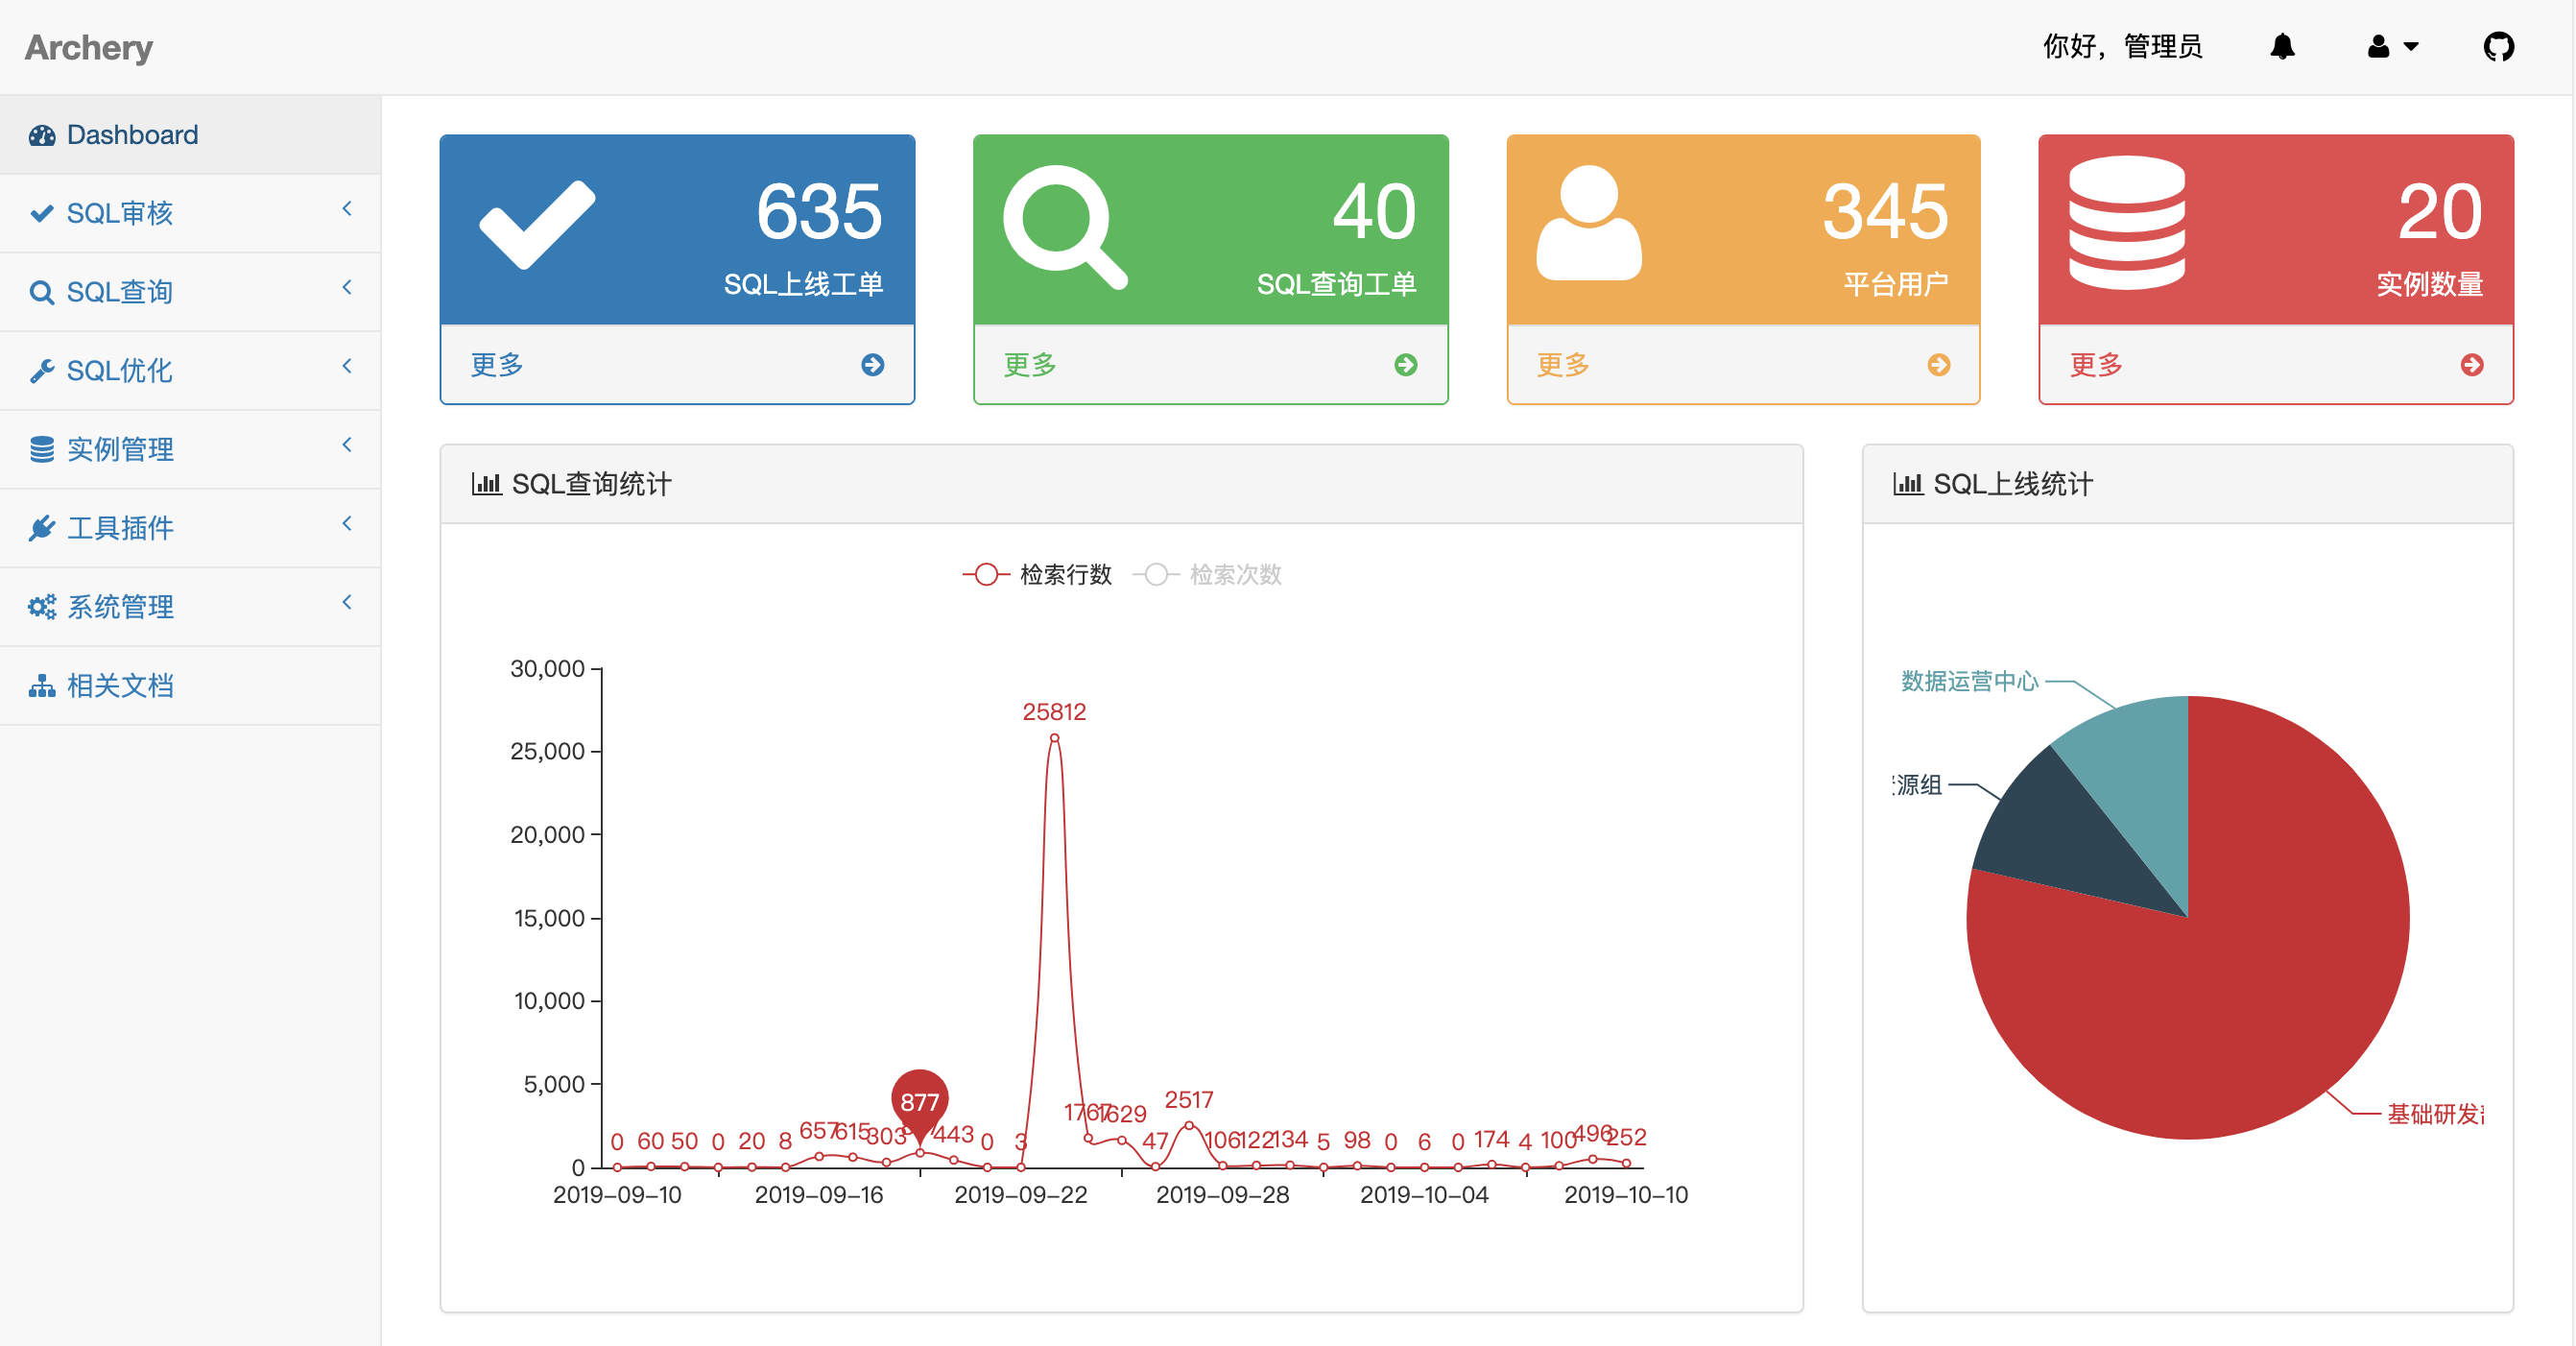This screenshot has height=1346, width=2576.
Task: Open the notifications bell icon
Action: (2282, 46)
